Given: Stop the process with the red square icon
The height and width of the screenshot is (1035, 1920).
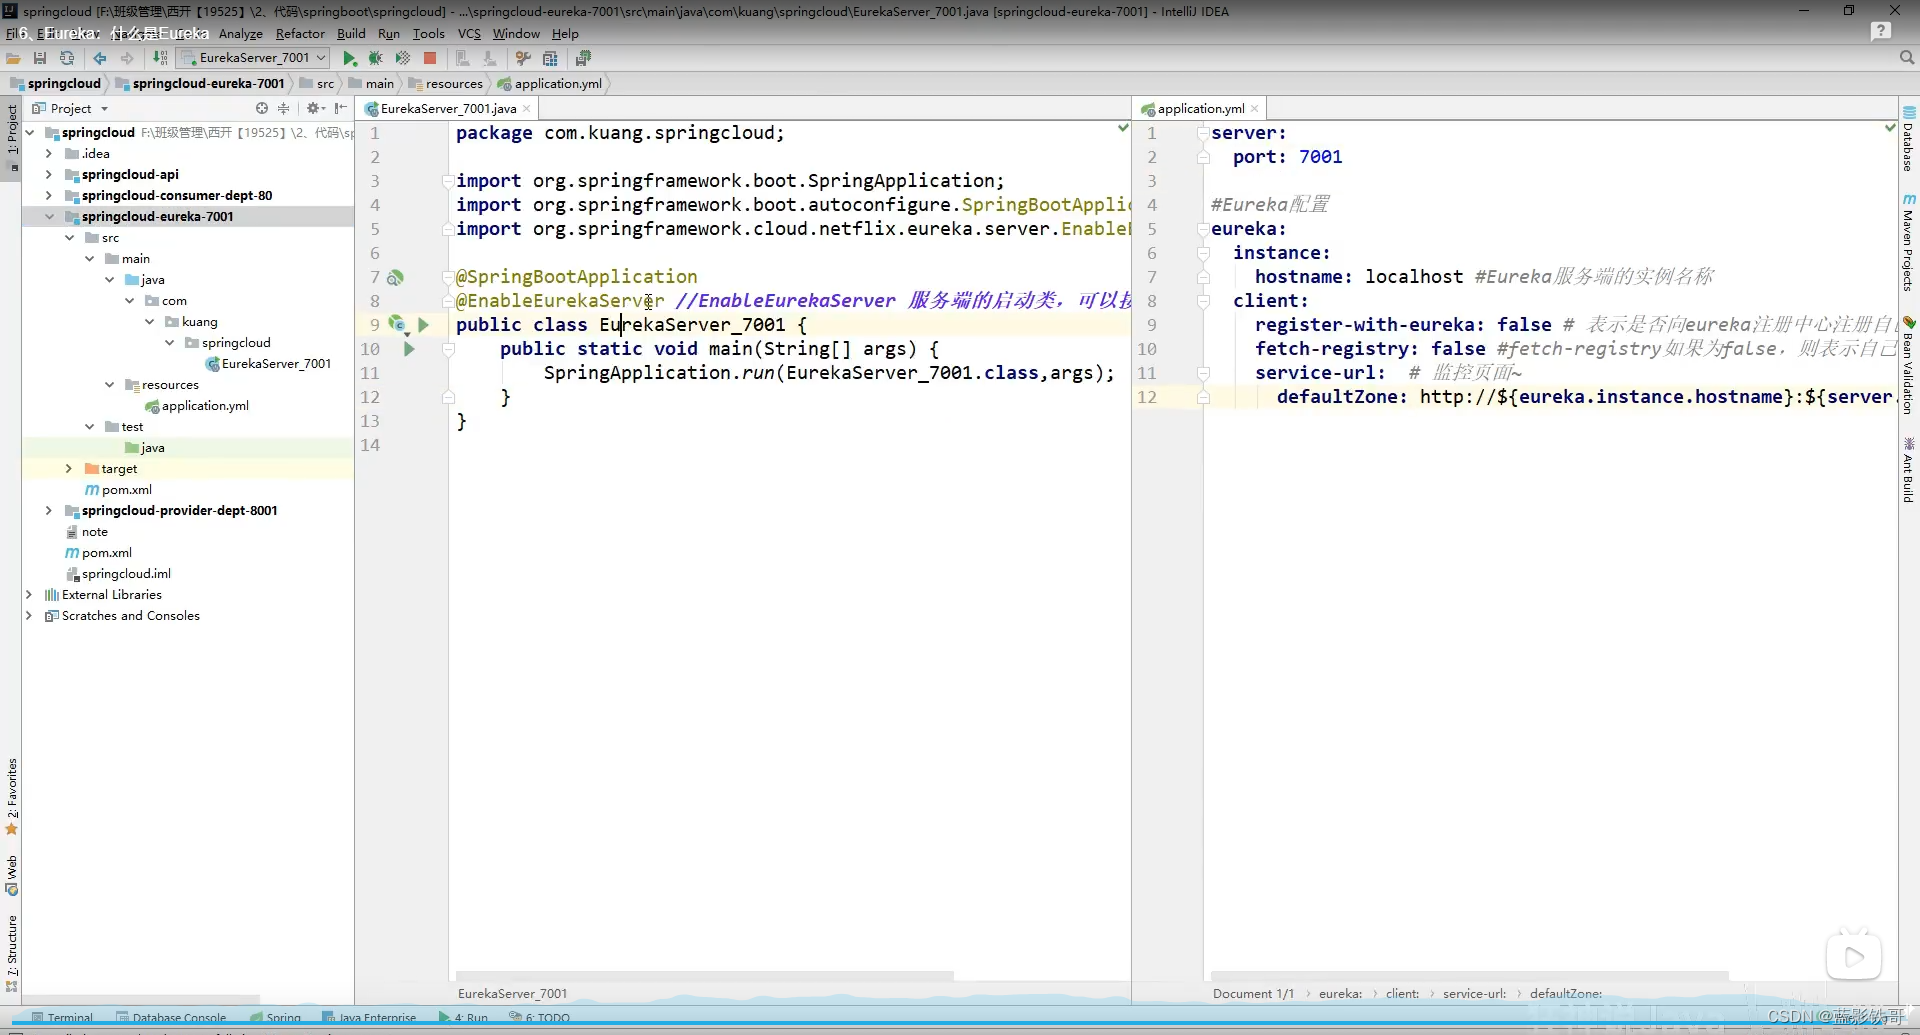Looking at the screenshot, I should tap(430, 58).
